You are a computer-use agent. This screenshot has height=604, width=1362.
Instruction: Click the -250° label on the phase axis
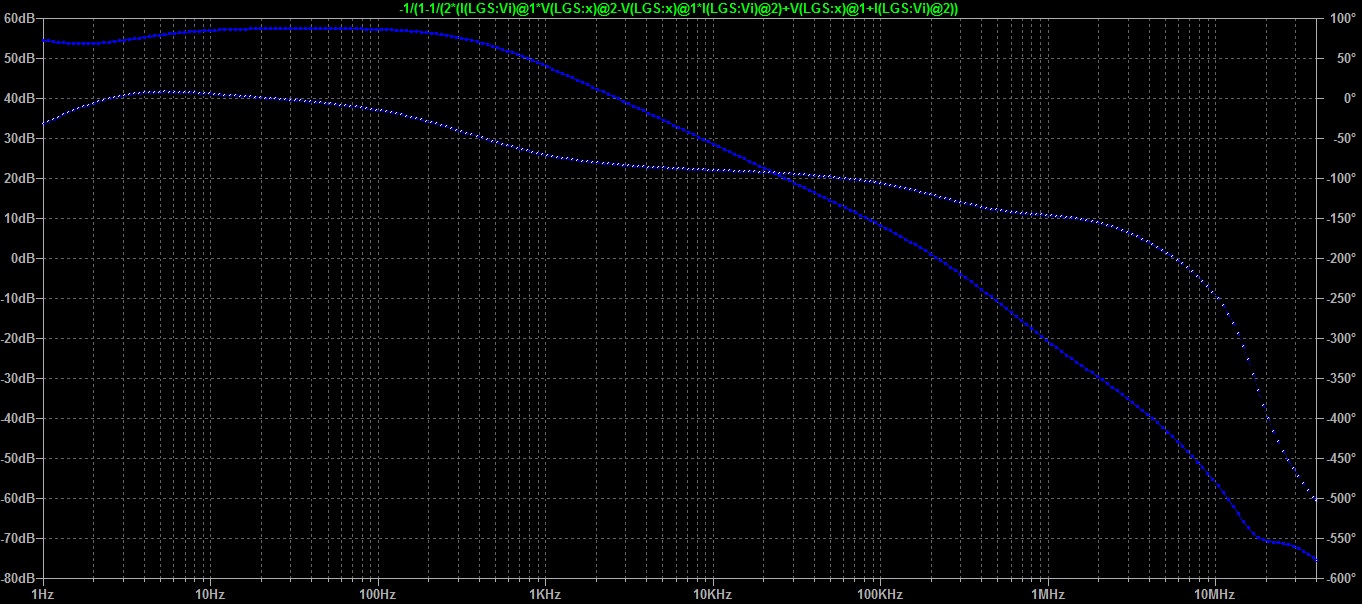[1340, 298]
